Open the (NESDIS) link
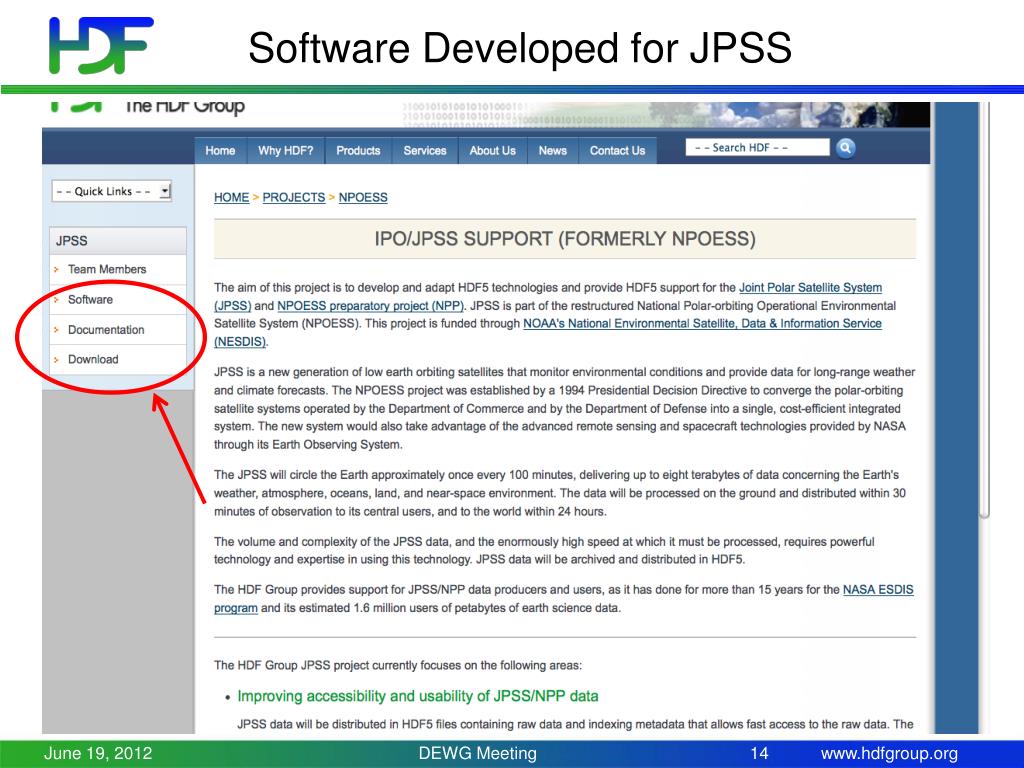Image resolution: width=1024 pixels, height=768 pixels. [x=240, y=342]
